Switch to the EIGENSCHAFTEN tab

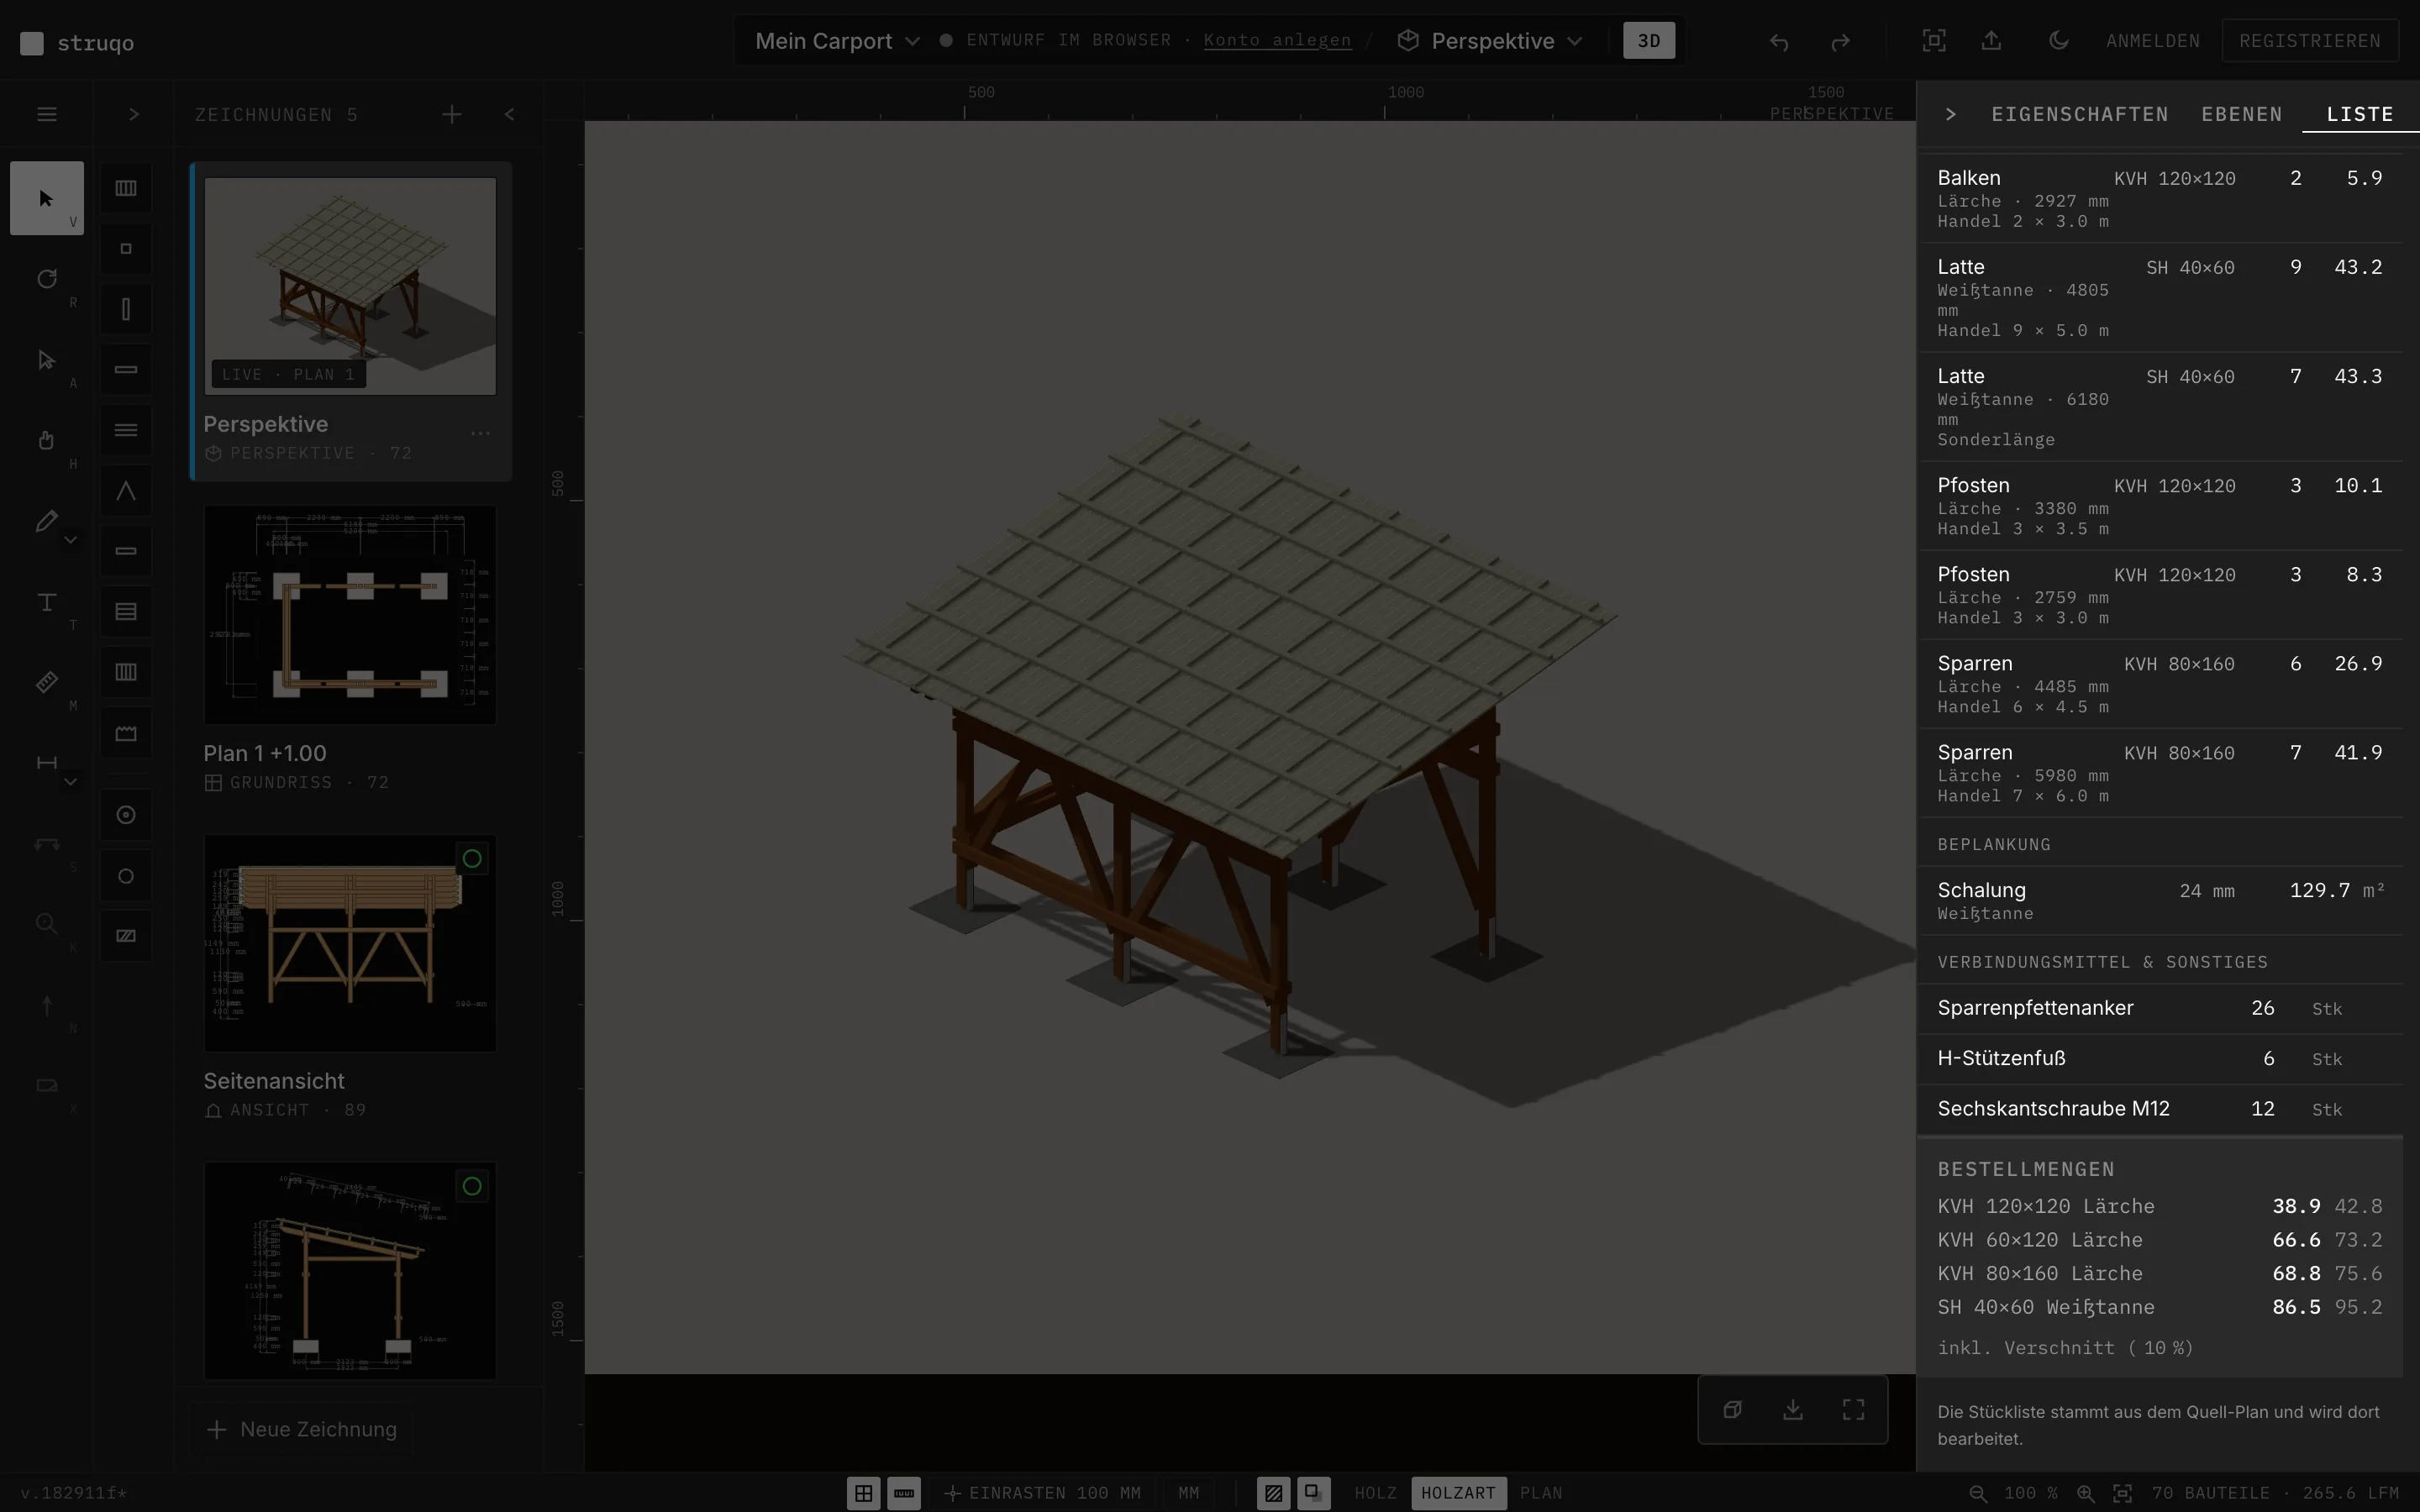(x=2079, y=114)
